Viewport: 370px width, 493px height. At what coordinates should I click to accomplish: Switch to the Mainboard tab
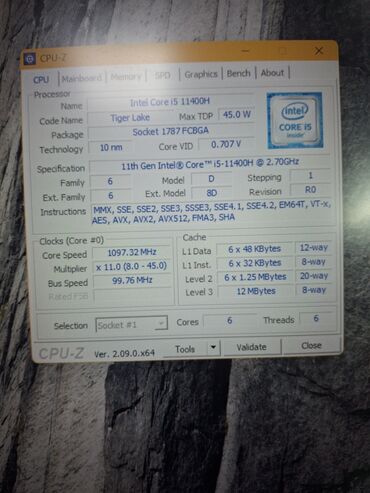(x=82, y=78)
